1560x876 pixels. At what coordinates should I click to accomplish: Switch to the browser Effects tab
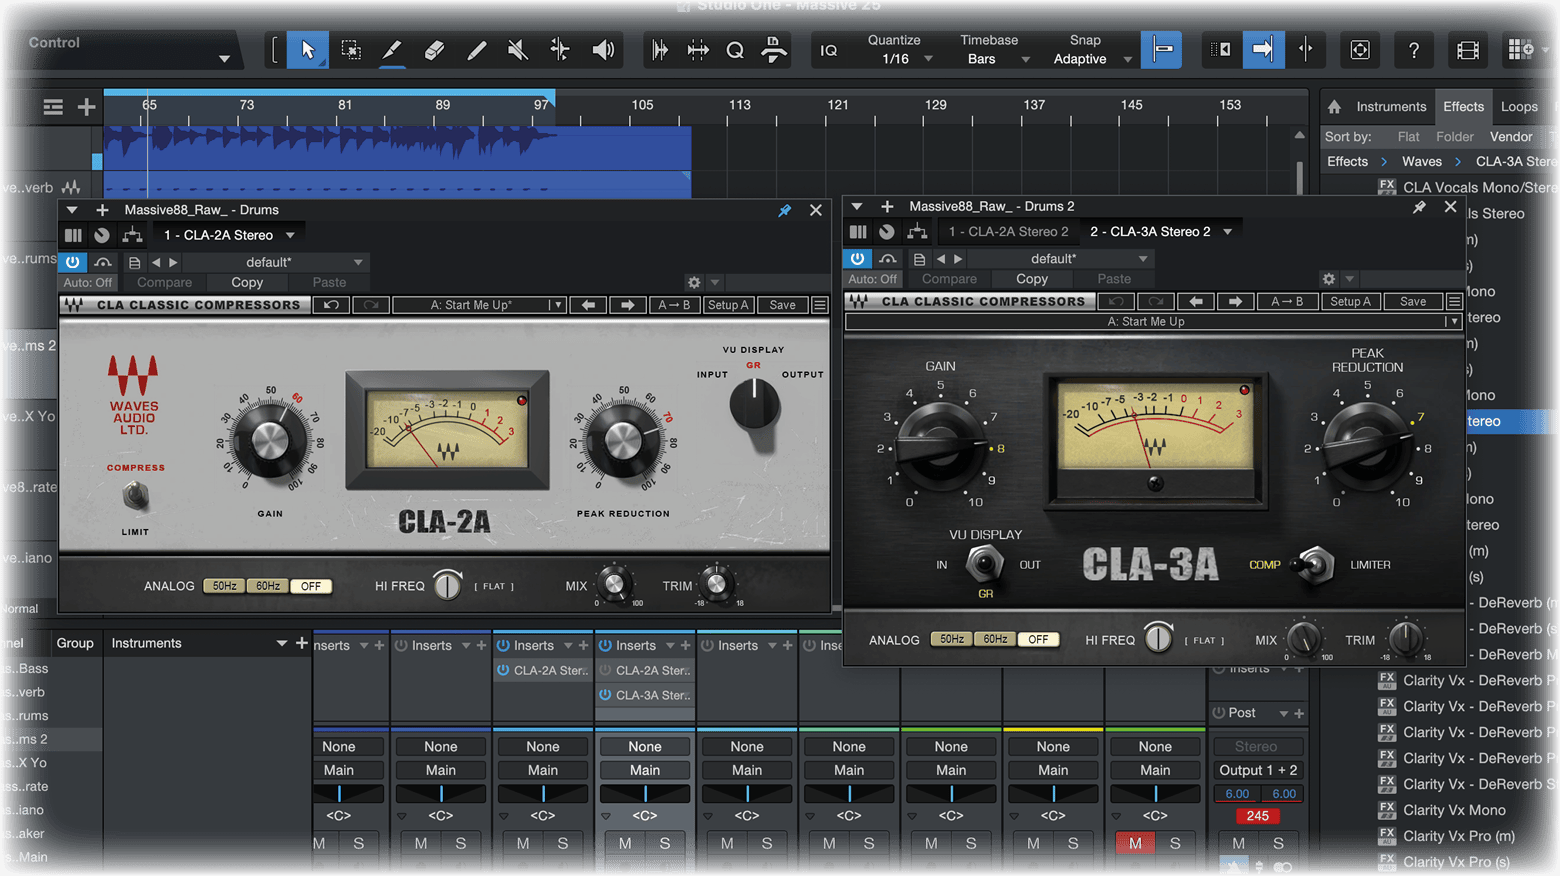pos(1463,107)
